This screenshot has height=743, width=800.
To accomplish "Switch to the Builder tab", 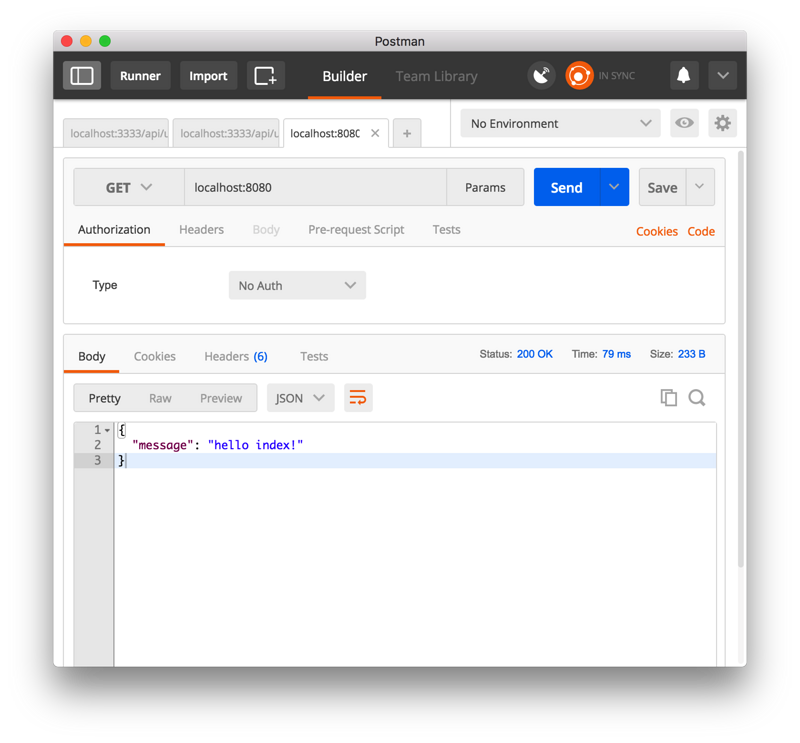I will click(344, 76).
